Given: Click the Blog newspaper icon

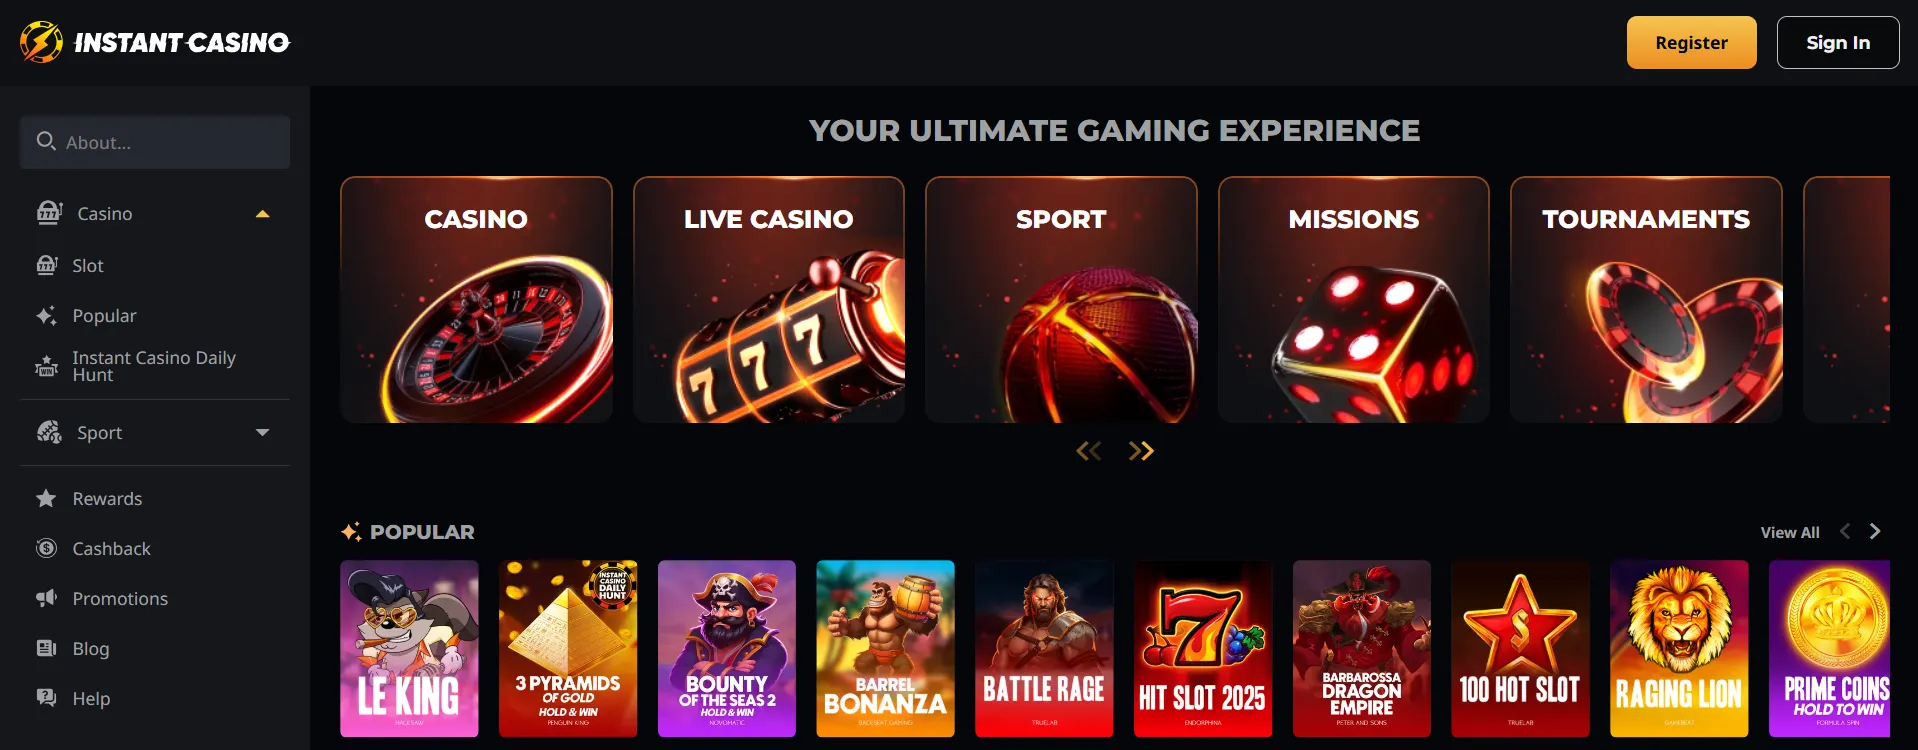Looking at the screenshot, I should 46,648.
